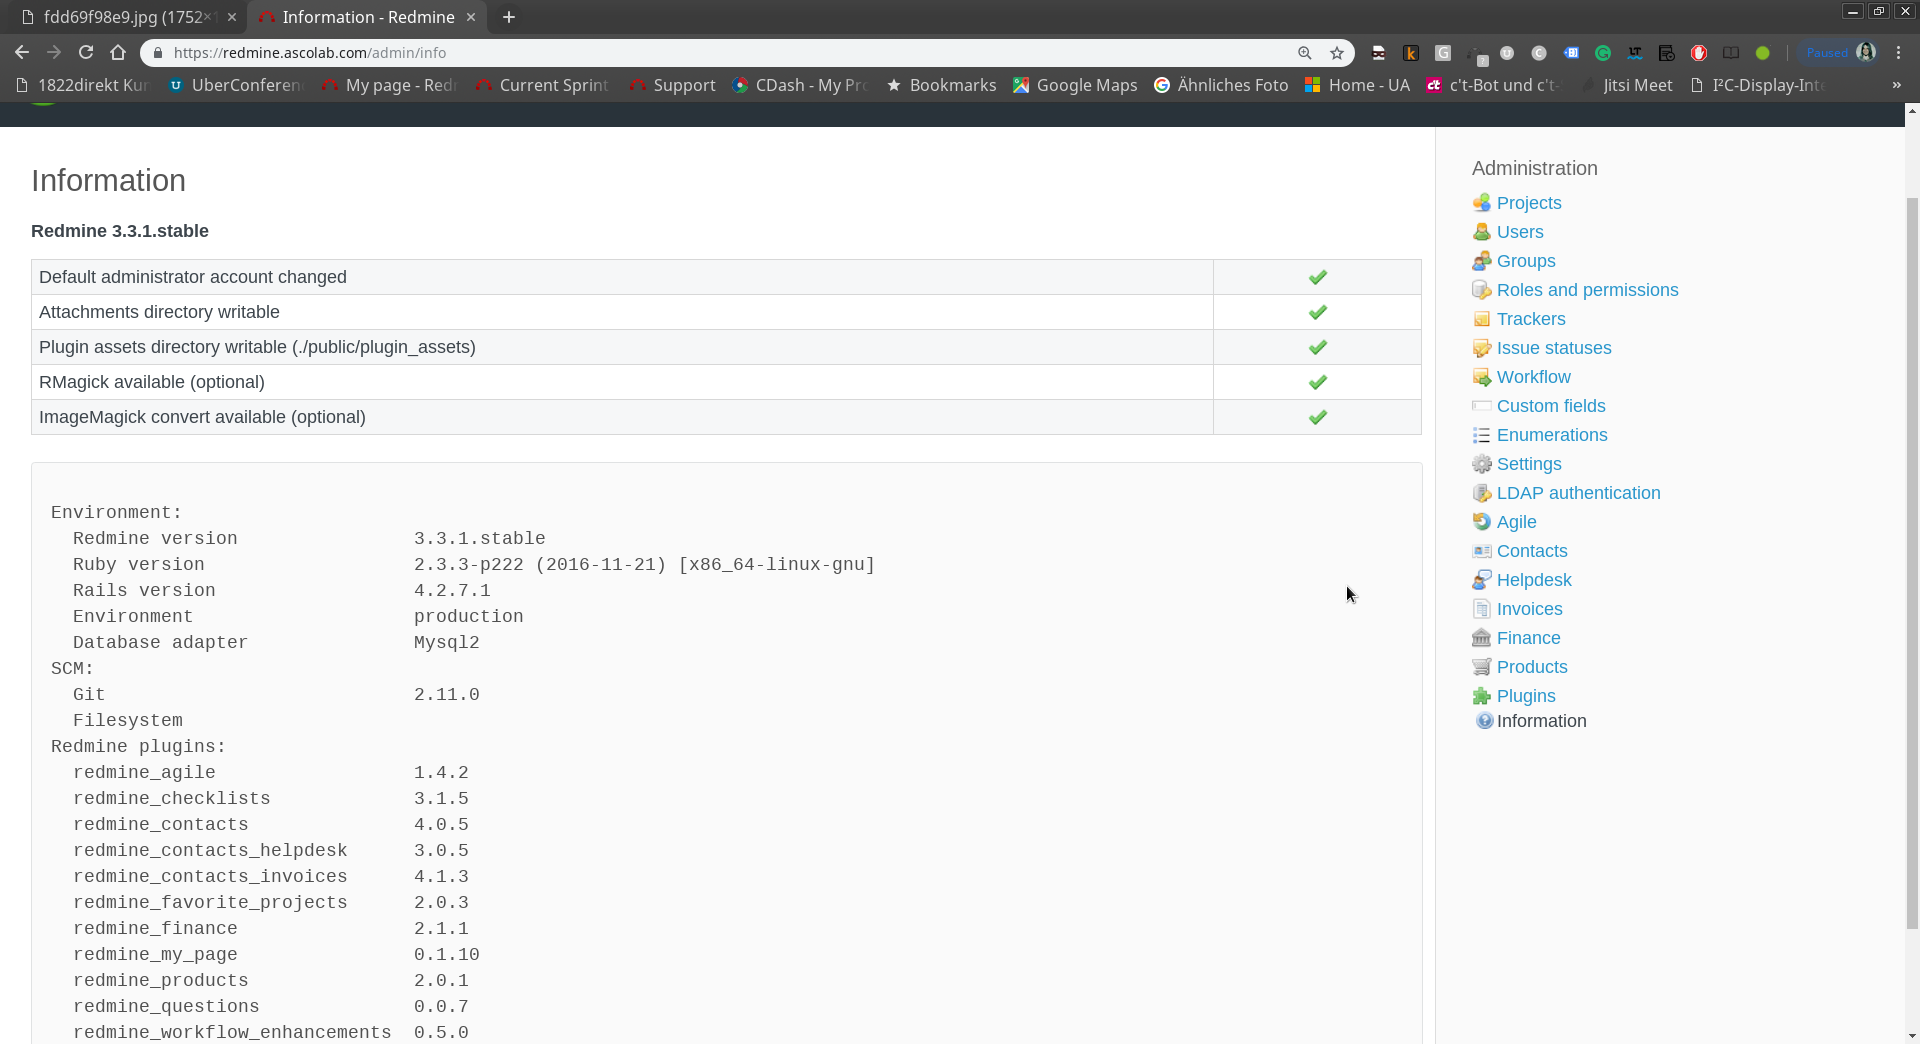1920x1044 pixels.
Task: Open the Current Sprint bookmark
Action: [542, 85]
